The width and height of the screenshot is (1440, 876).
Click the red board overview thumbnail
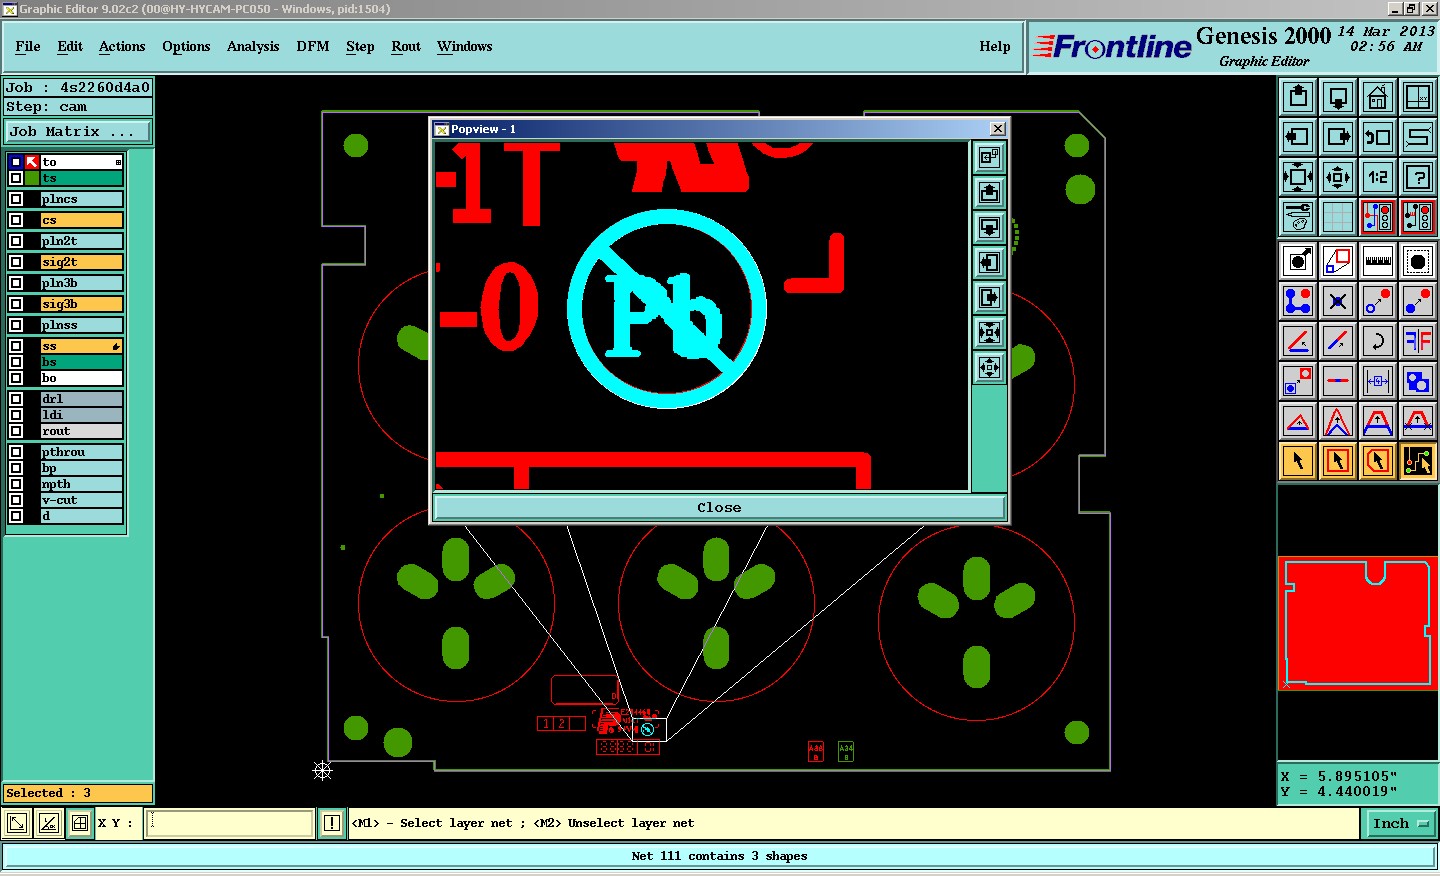pos(1357,623)
